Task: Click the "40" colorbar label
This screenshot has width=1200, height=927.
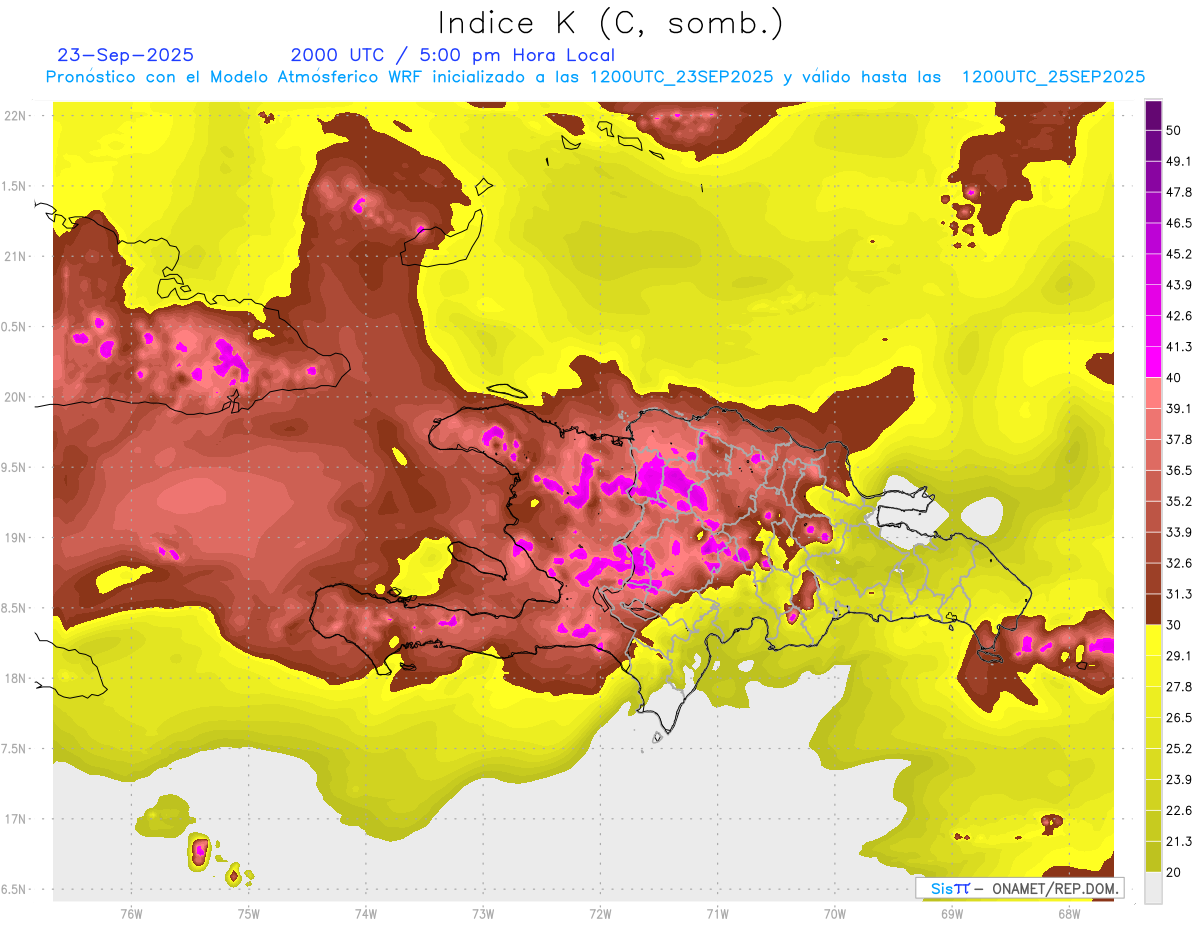Action: pos(1174,377)
